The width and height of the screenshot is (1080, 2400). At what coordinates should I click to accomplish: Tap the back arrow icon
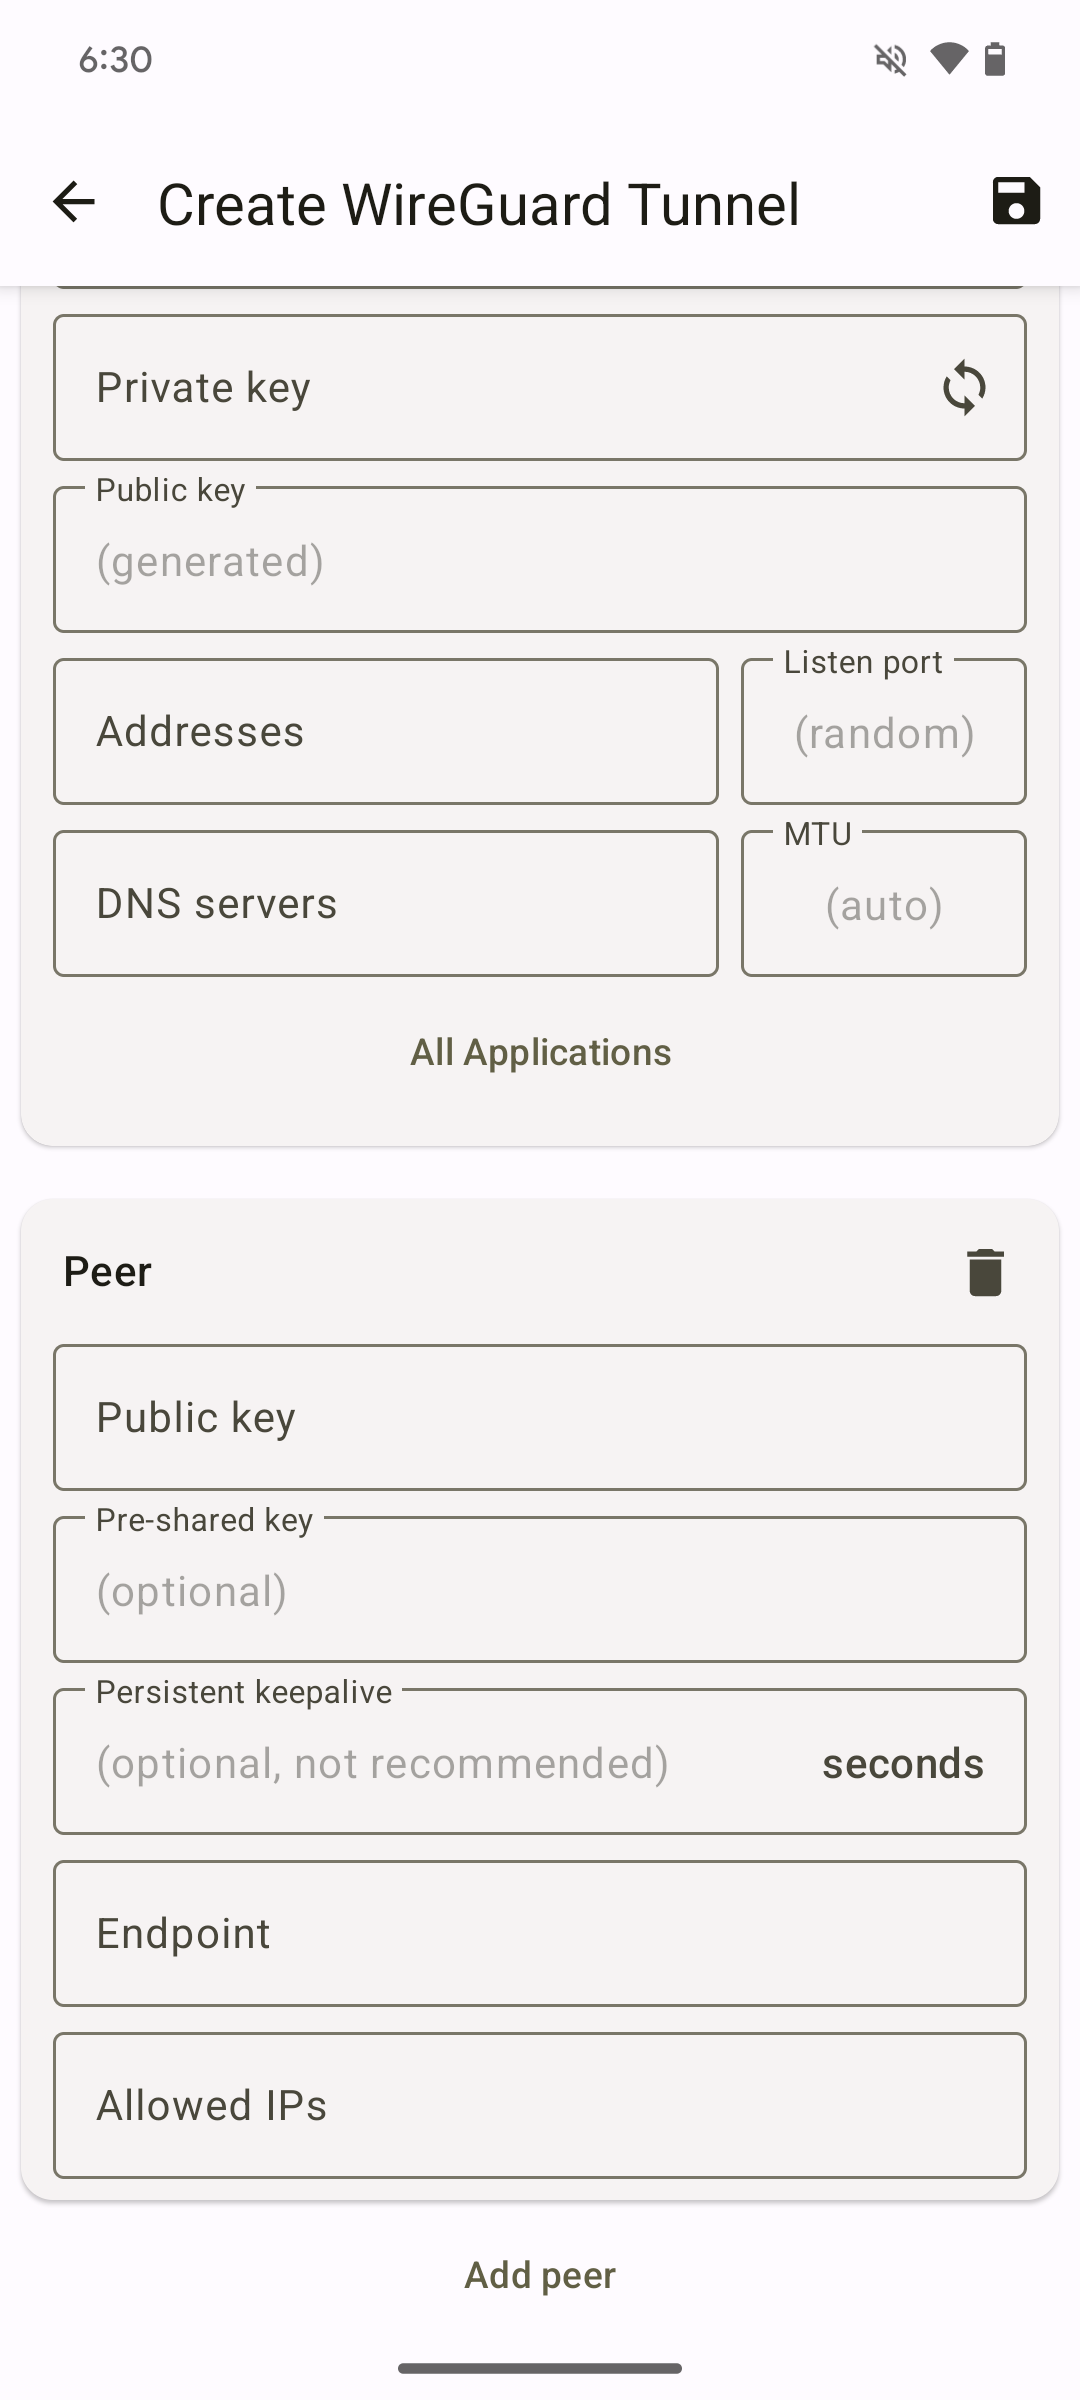[74, 202]
